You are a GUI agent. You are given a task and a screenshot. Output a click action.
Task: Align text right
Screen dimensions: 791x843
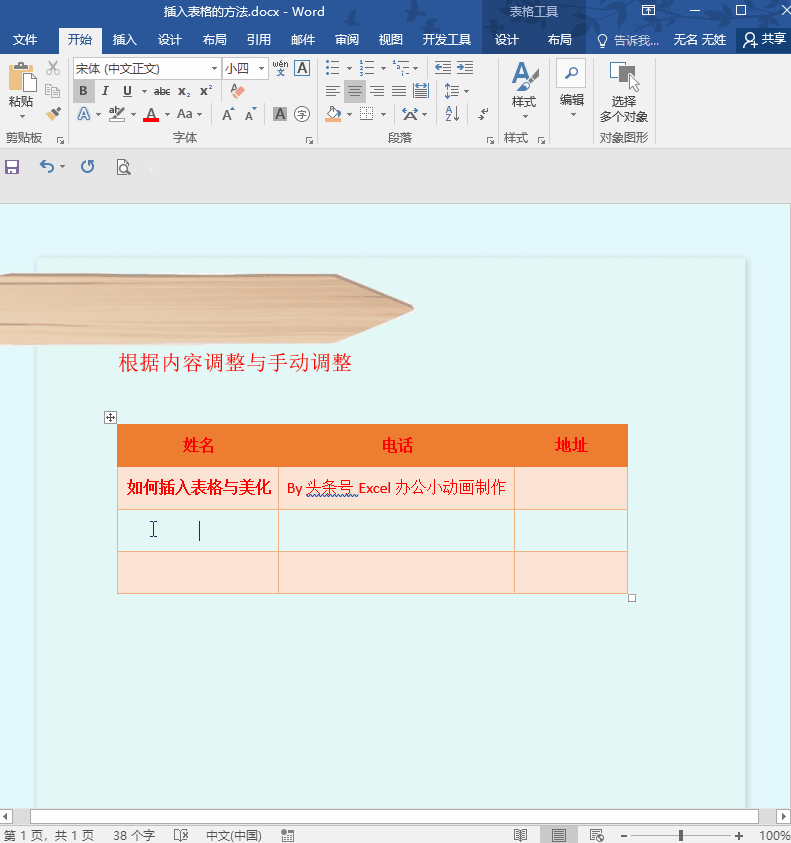[377, 91]
